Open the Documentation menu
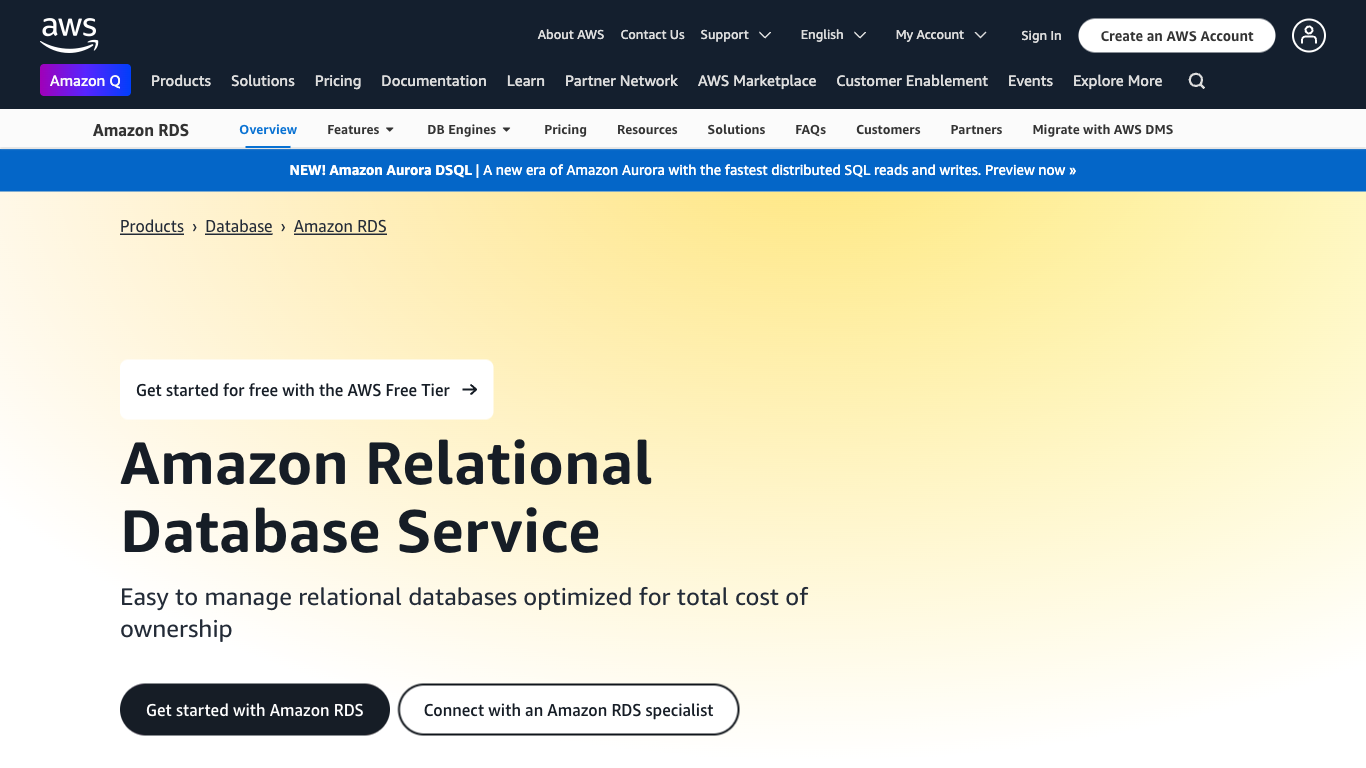 [x=434, y=81]
